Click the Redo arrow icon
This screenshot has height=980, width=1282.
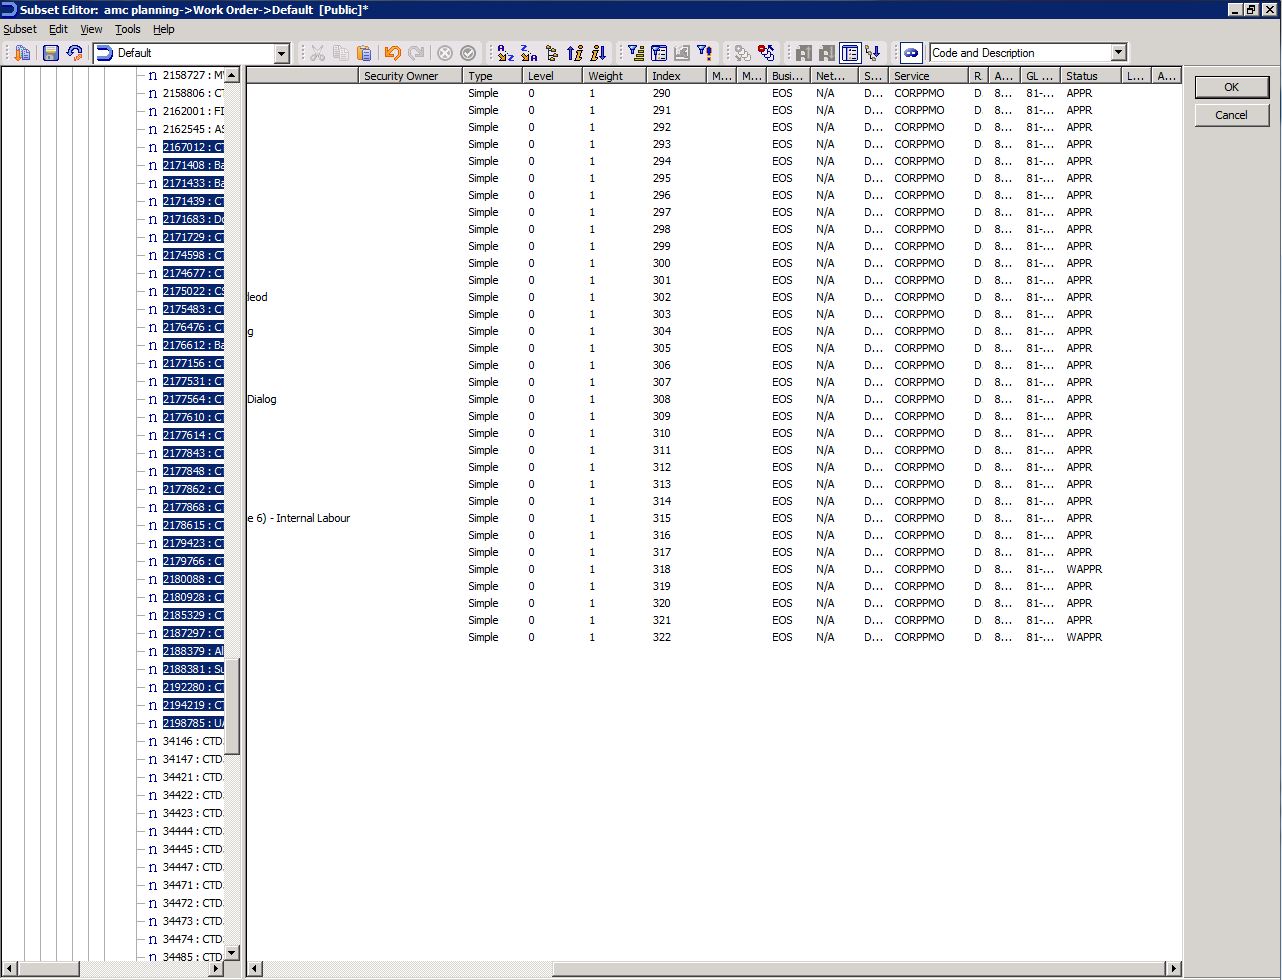click(x=416, y=53)
